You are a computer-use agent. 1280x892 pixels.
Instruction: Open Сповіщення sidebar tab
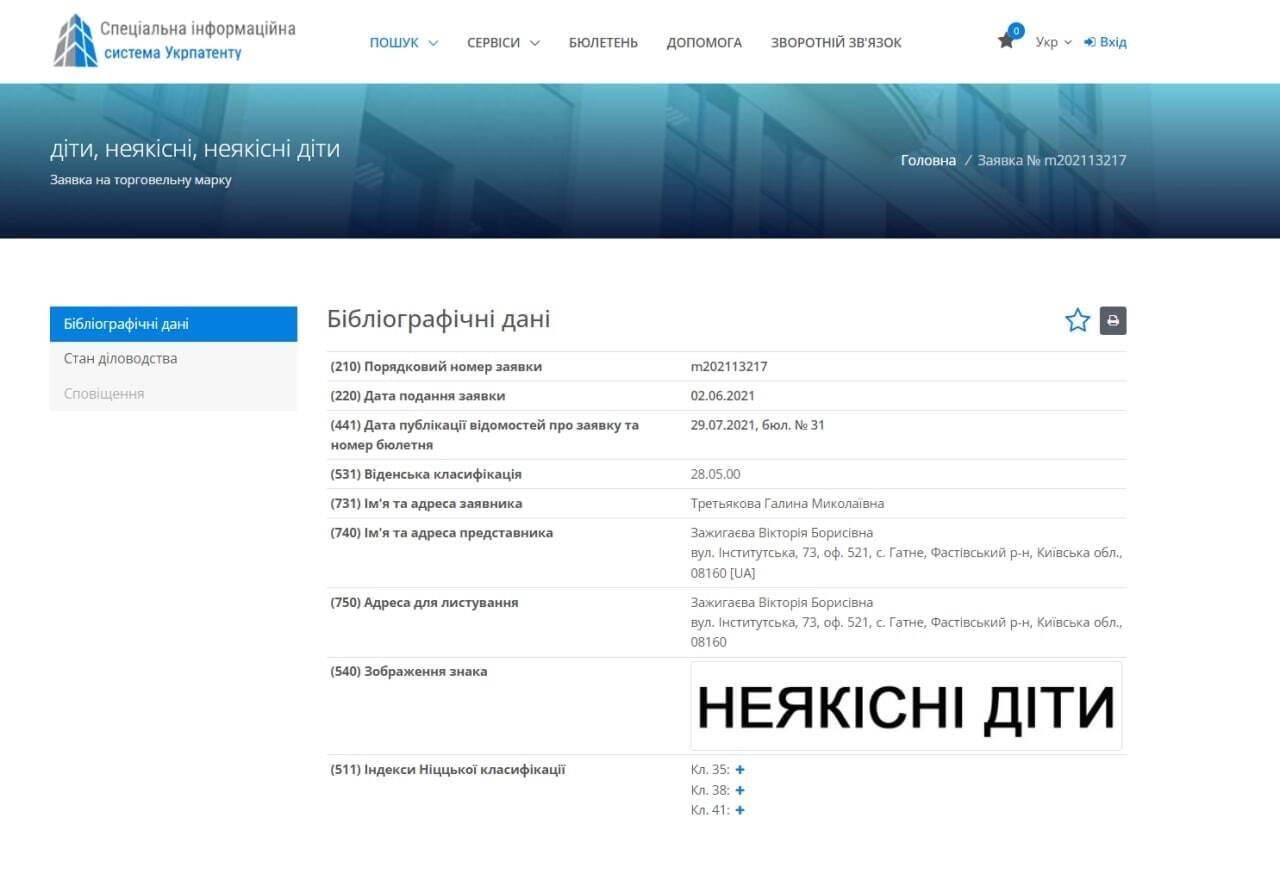point(173,394)
